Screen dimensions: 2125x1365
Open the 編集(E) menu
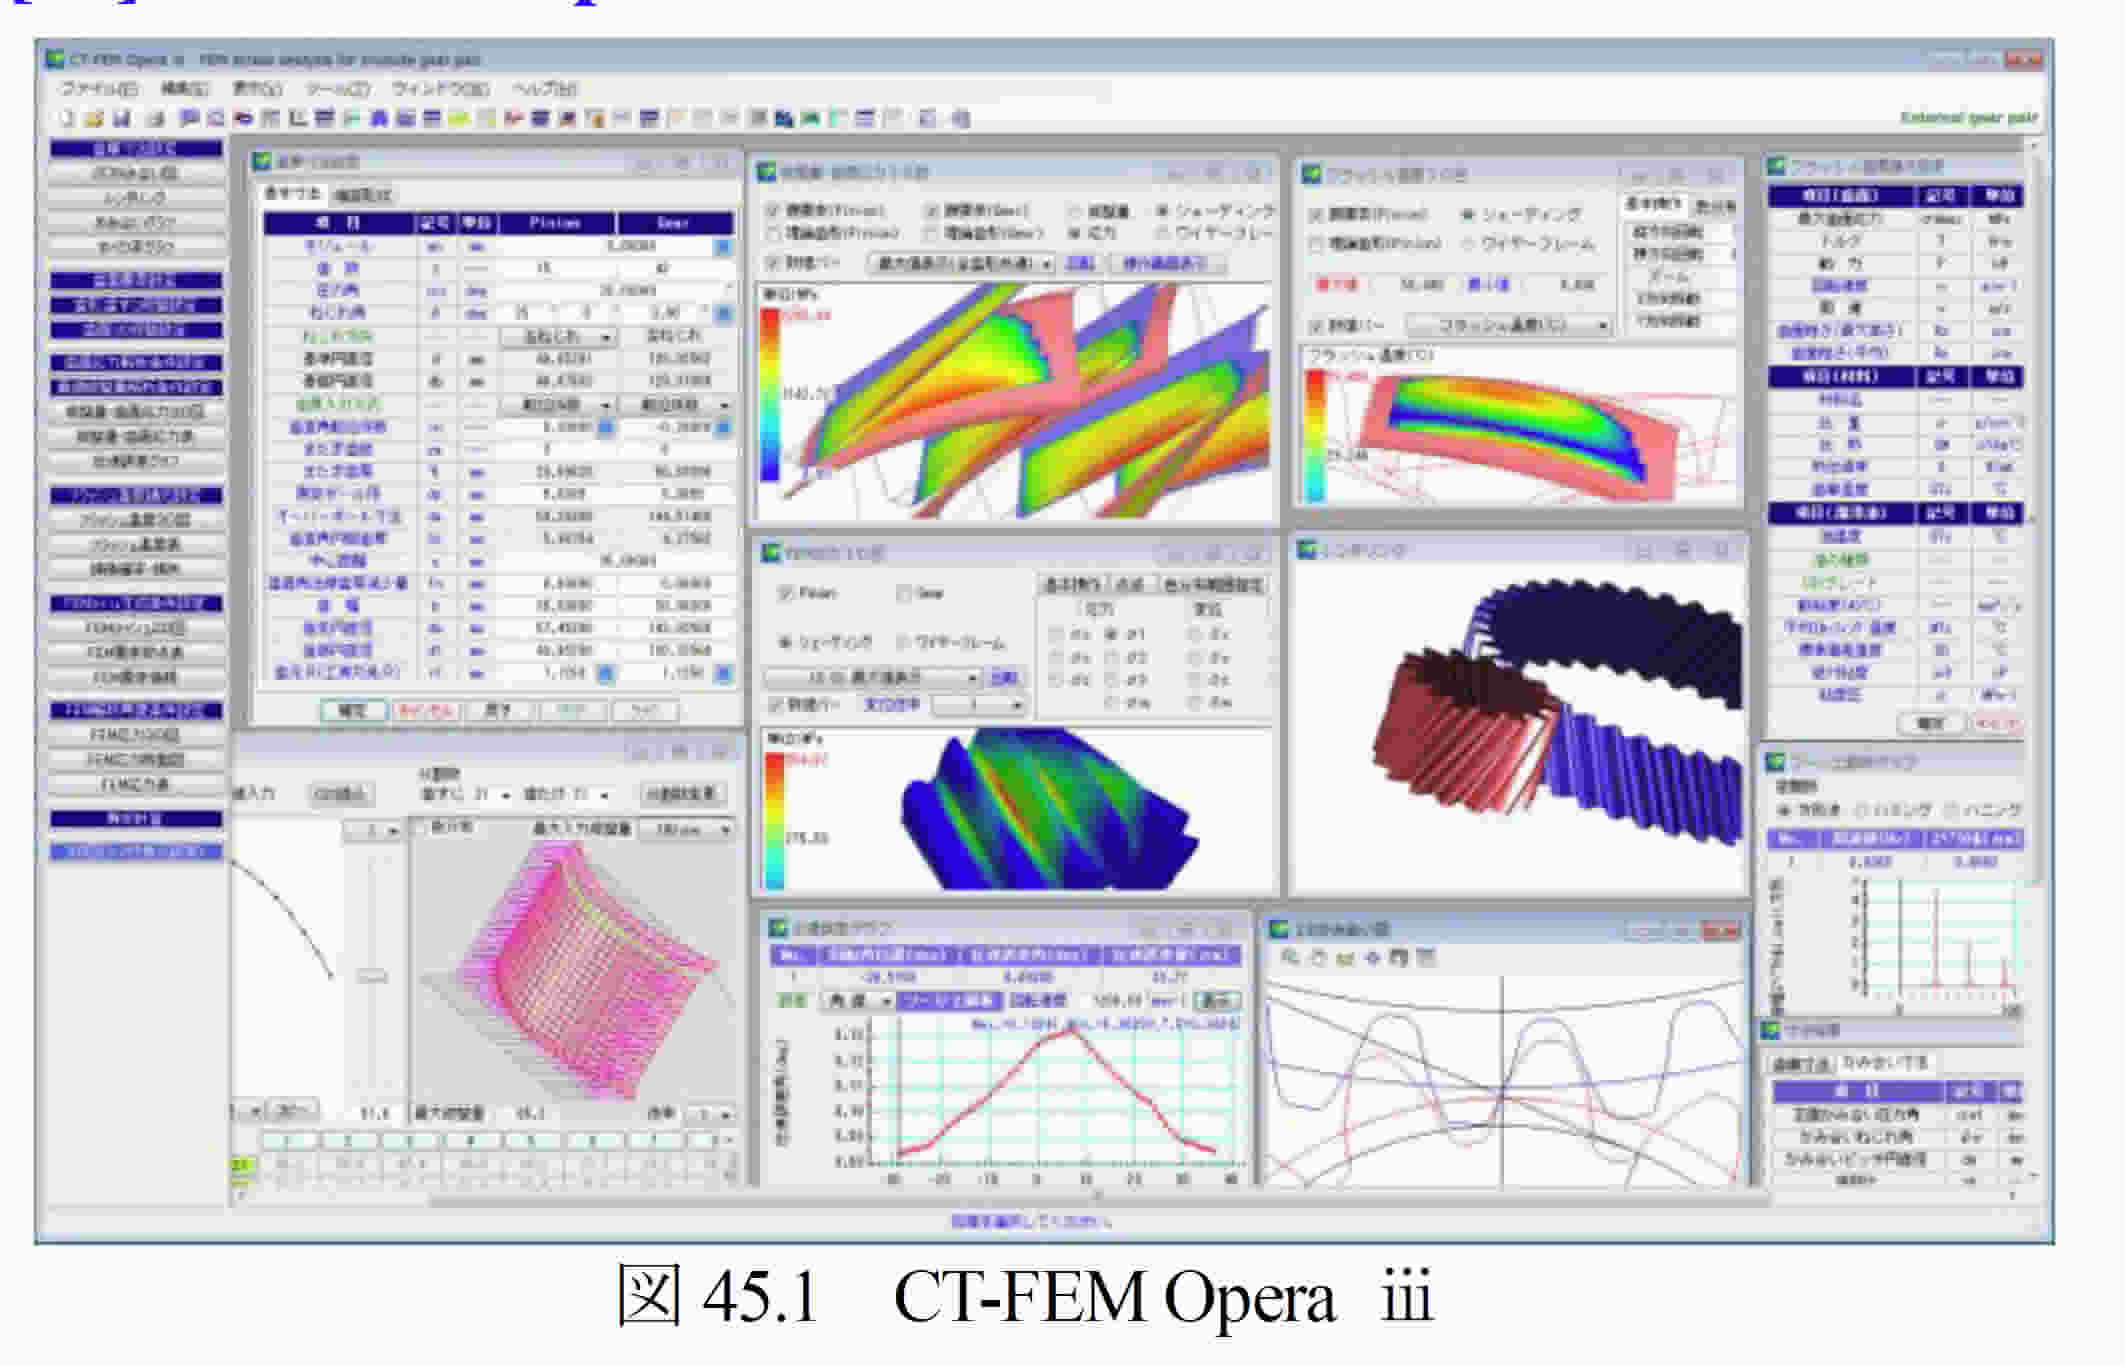[x=185, y=88]
